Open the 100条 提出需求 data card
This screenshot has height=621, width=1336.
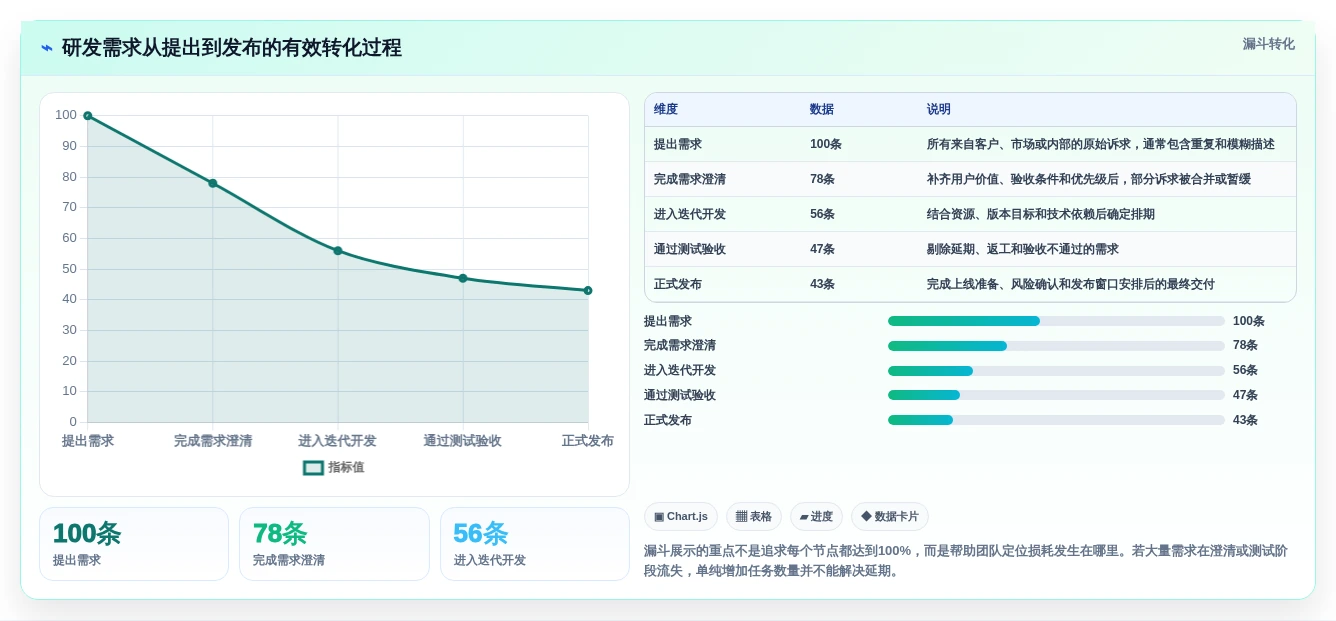pos(134,544)
